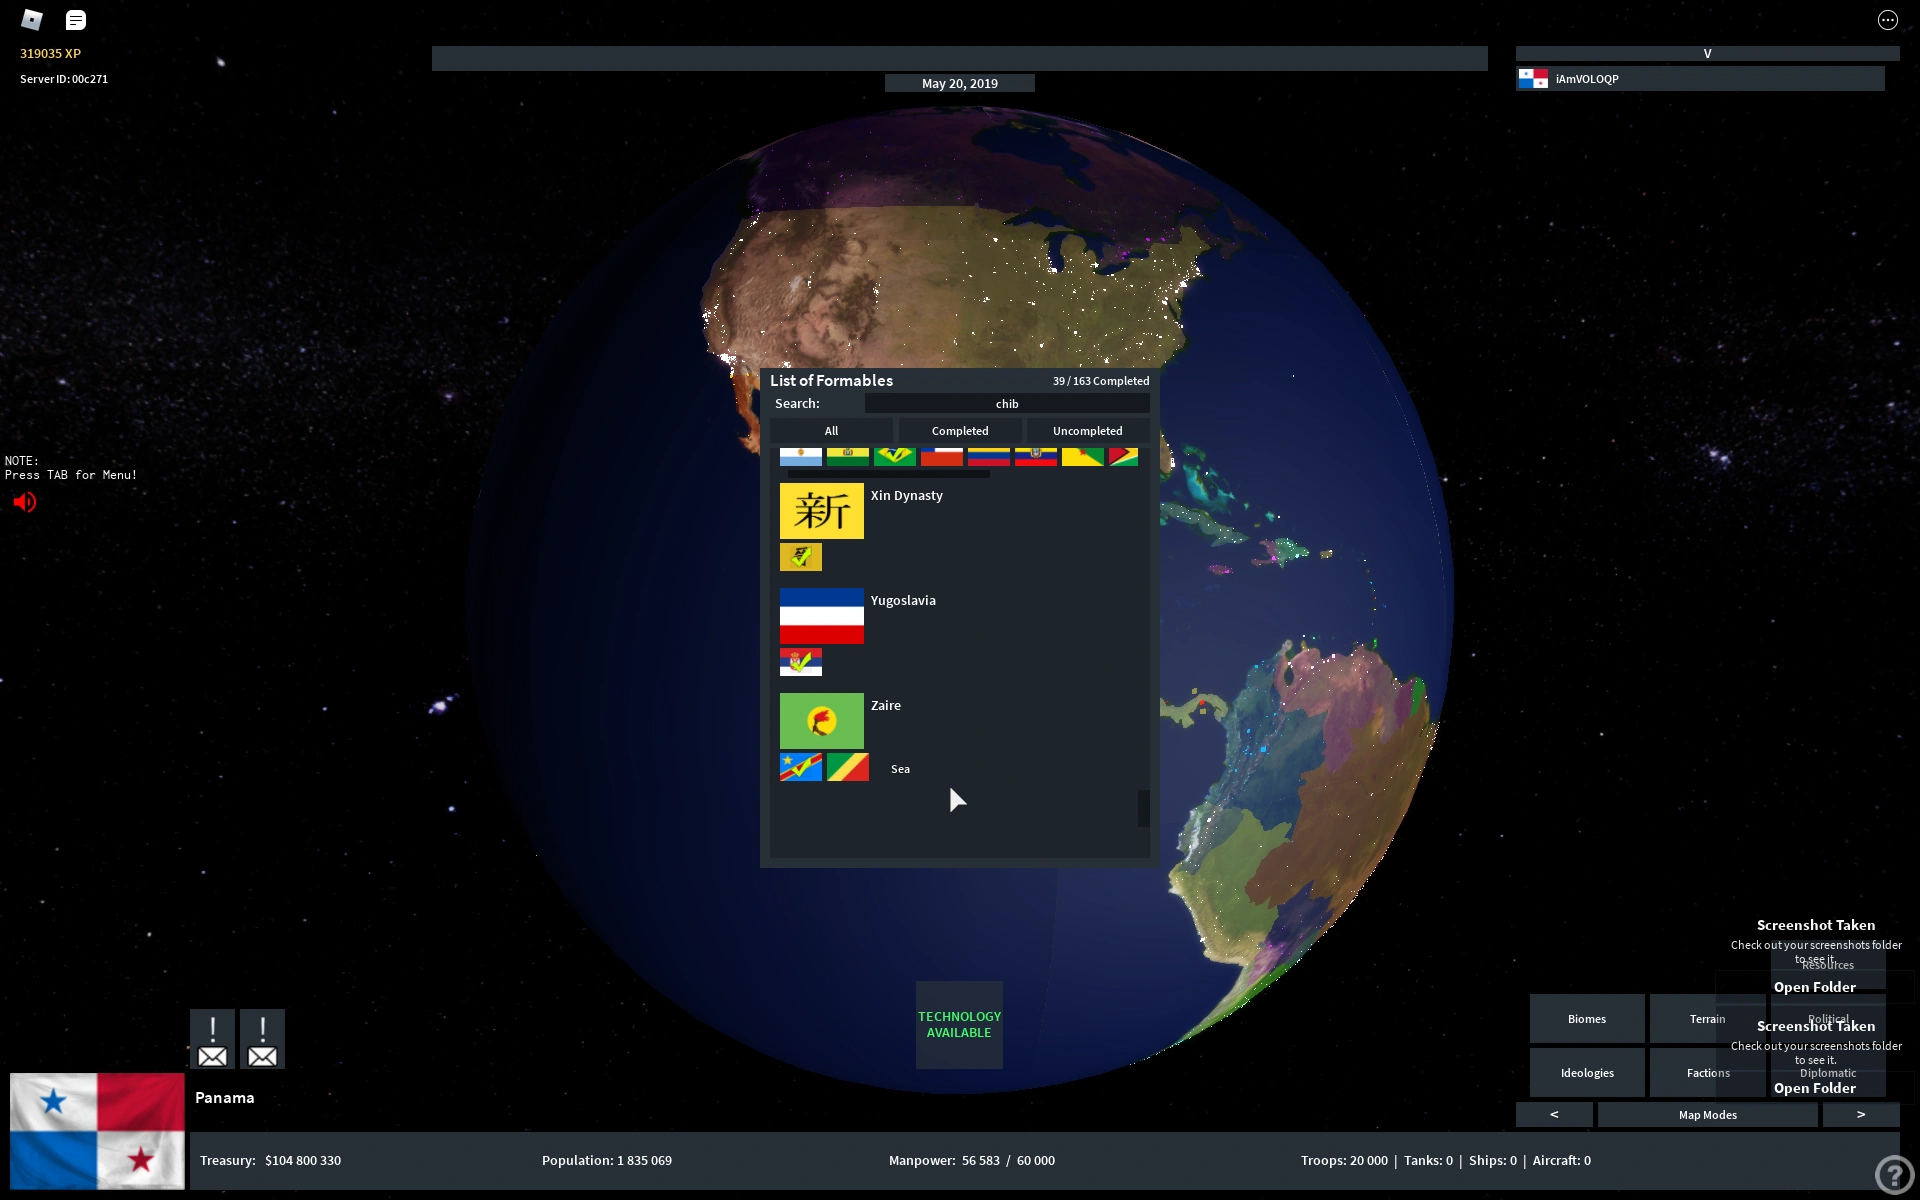Click the help question mark icon
Image resolution: width=1920 pixels, height=1200 pixels.
click(x=1893, y=1174)
